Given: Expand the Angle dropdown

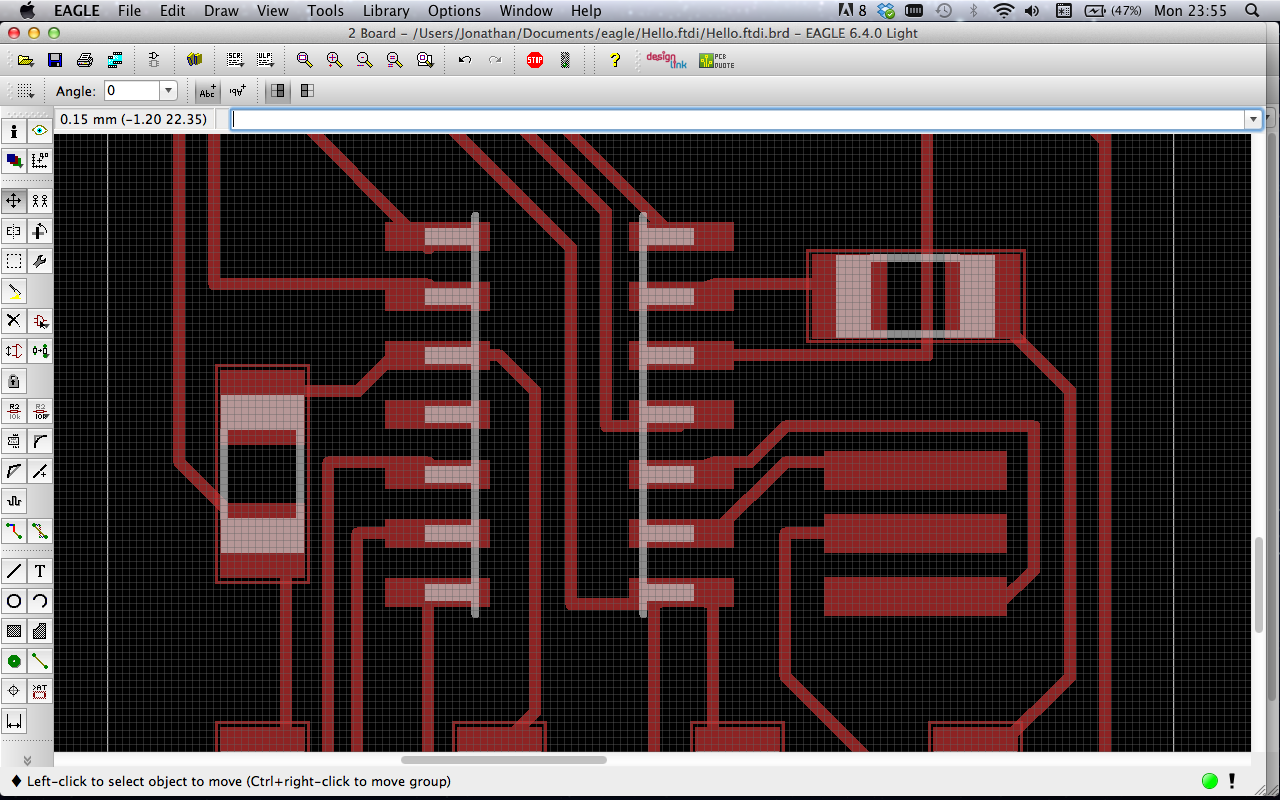Looking at the screenshot, I should [169, 91].
